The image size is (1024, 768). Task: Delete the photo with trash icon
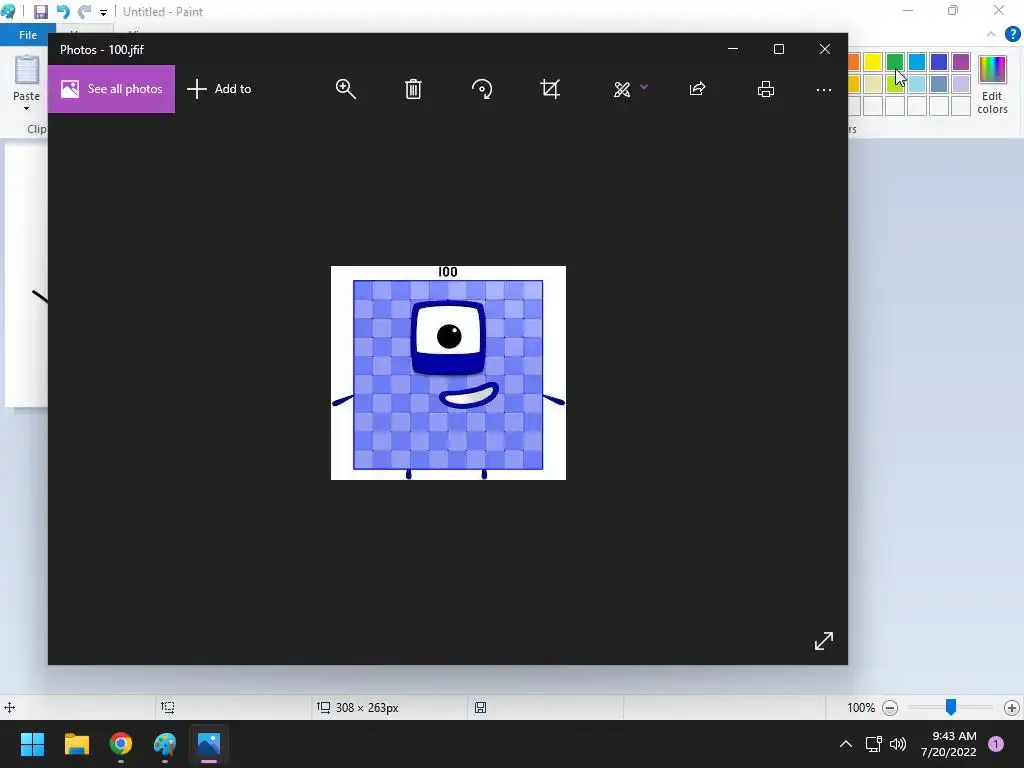pos(413,89)
